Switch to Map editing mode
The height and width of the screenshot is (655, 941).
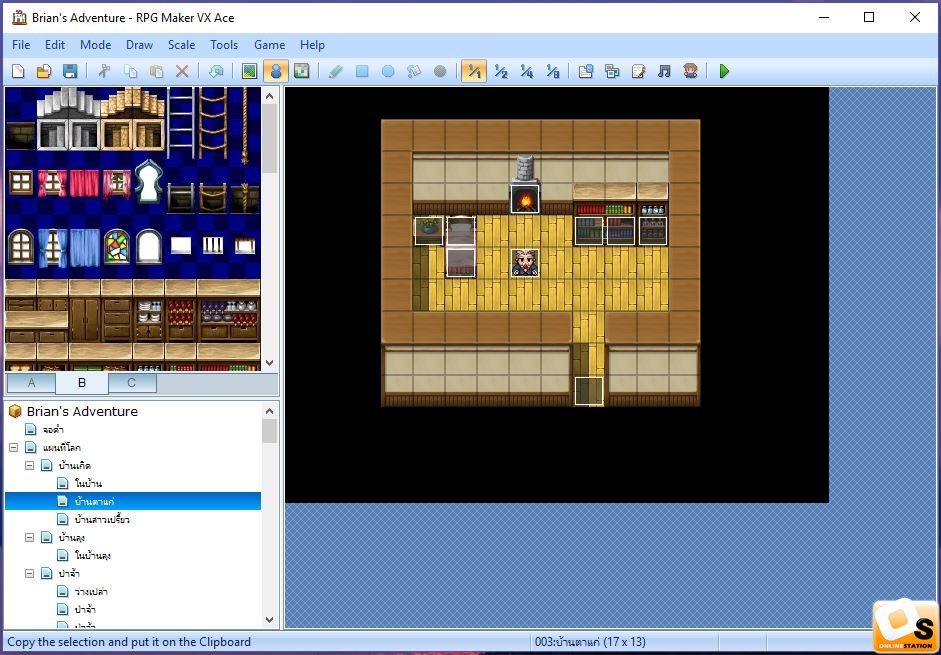250,71
